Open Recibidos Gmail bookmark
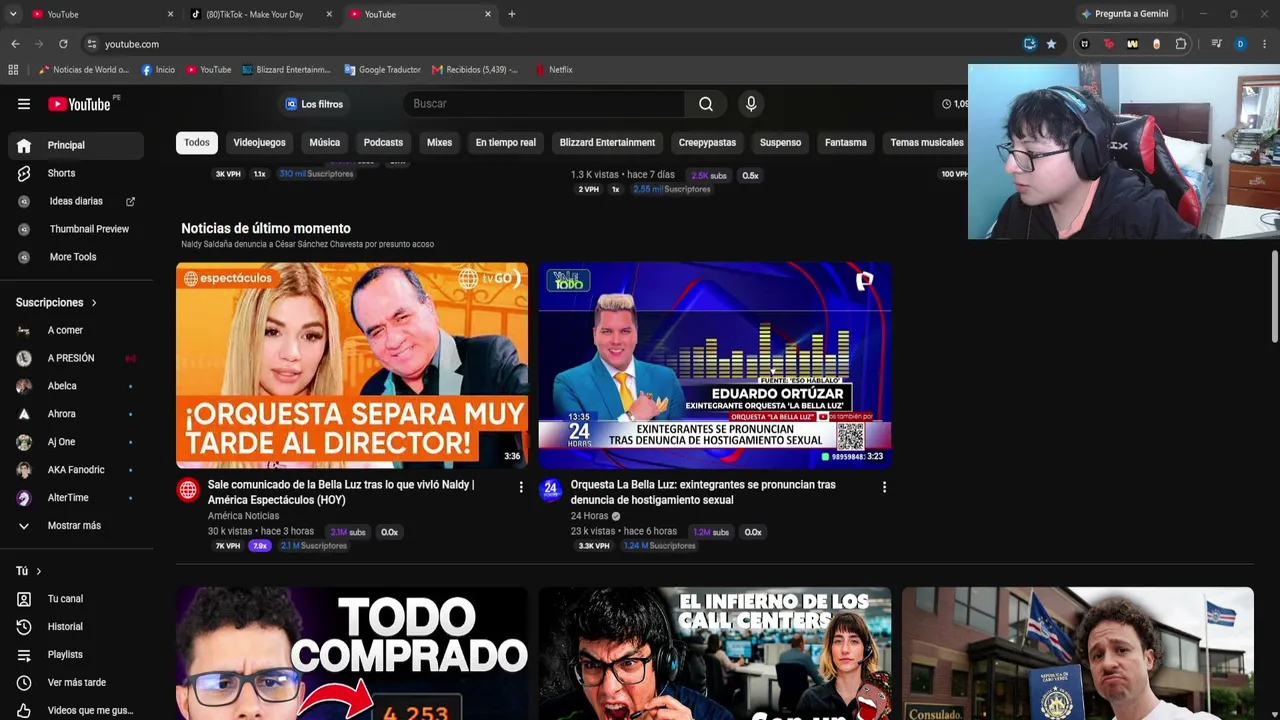 tap(475, 70)
